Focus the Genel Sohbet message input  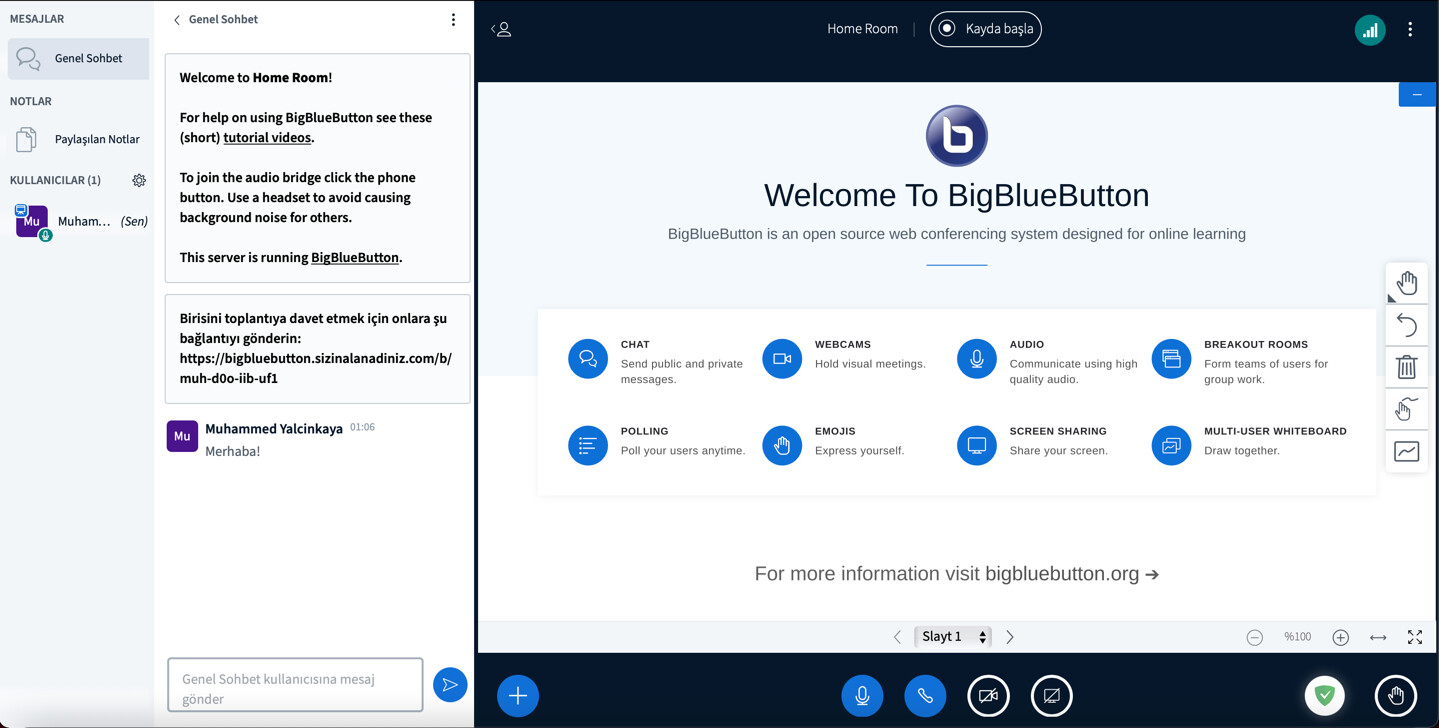tap(295, 685)
